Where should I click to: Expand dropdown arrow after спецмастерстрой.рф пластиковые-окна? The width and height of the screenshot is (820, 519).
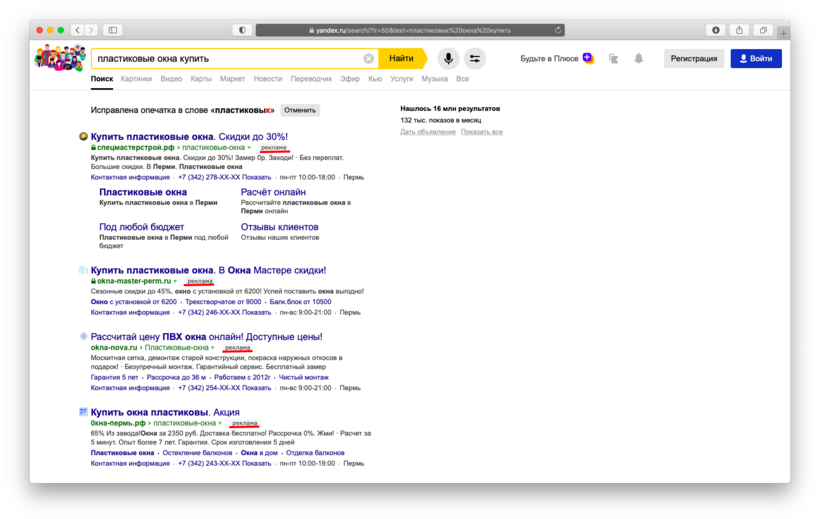coord(249,148)
